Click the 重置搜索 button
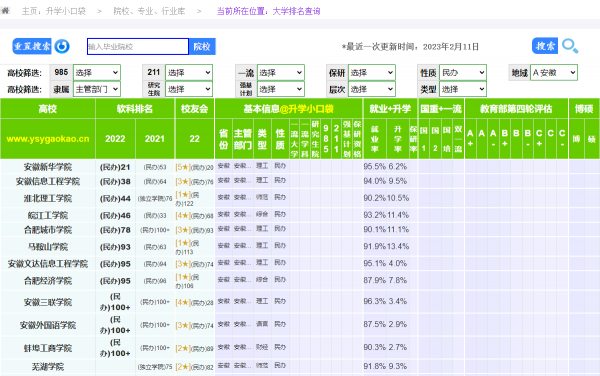Screen dimensions: 600x376 pyautogui.click(x=32, y=46)
